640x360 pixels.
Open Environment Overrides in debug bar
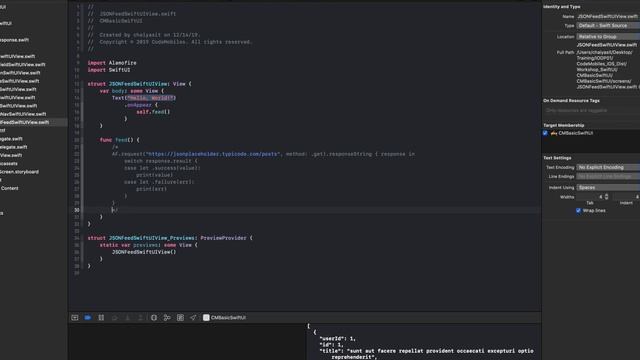coord(180,318)
